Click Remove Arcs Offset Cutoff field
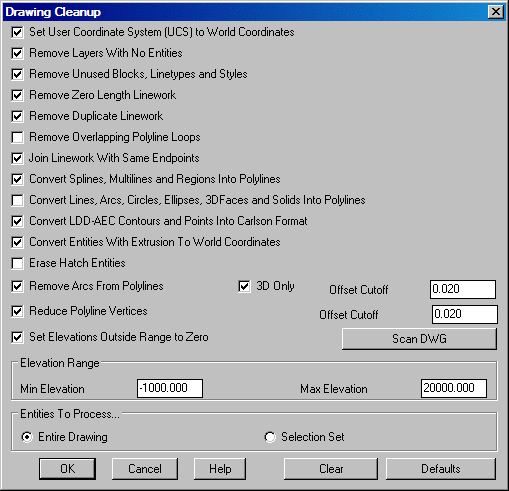Viewport: 509px width, 491px height. pyautogui.click(x=463, y=289)
